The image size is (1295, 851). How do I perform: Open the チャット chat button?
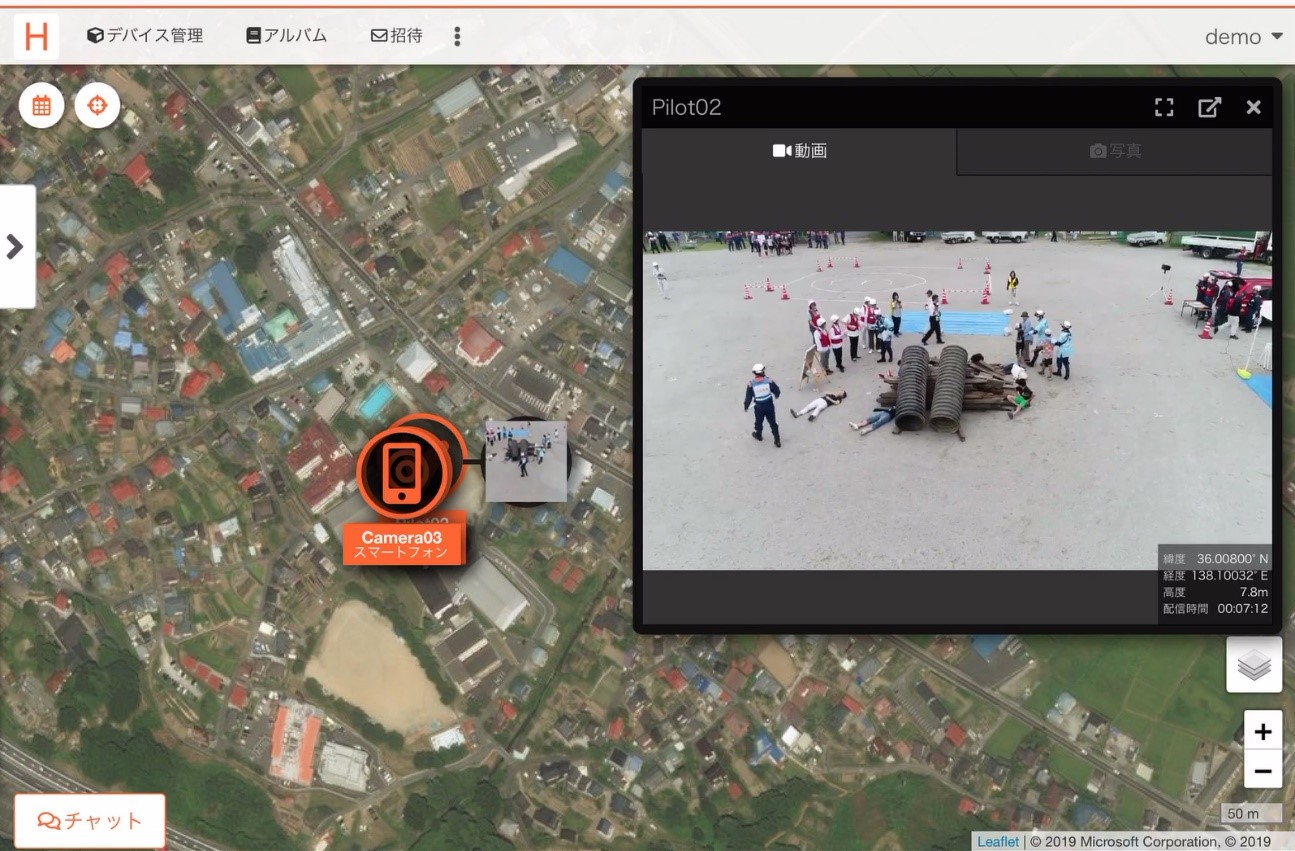(90, 821)
